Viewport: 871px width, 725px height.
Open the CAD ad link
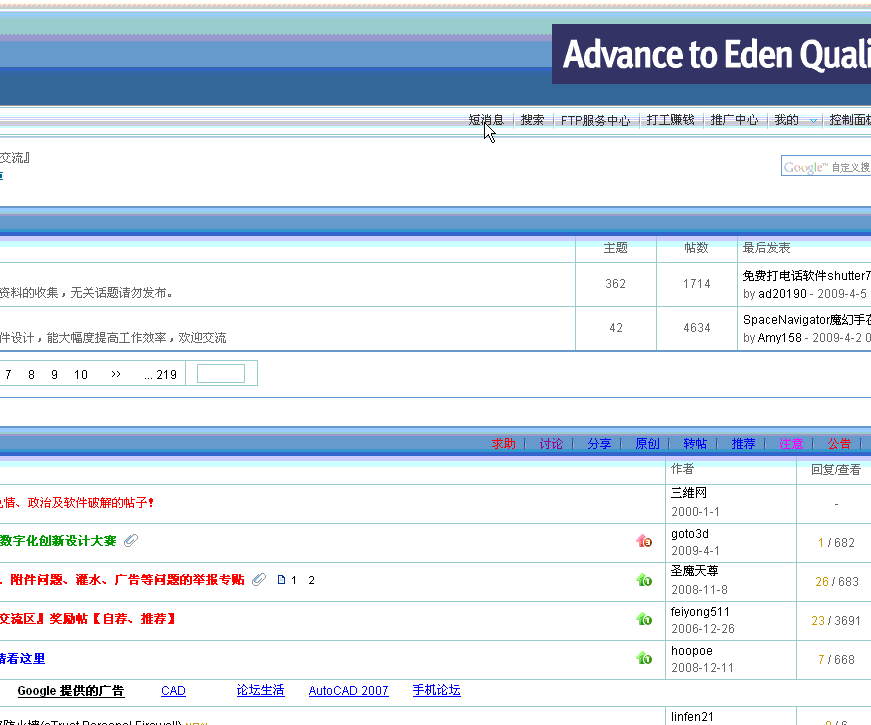[173, 691]
